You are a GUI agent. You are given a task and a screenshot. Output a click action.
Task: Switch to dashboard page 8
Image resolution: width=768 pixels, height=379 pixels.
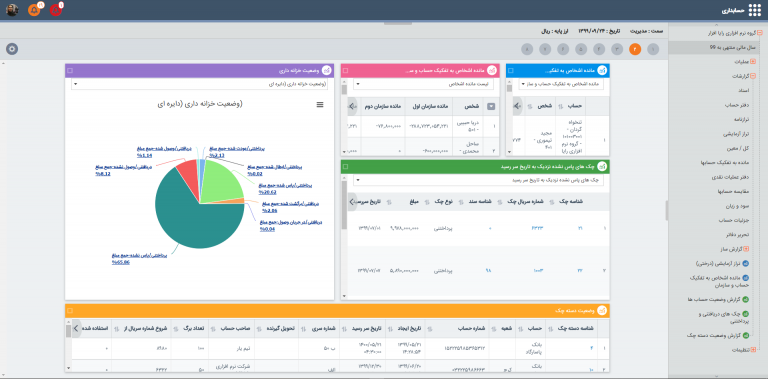point(527,49)
